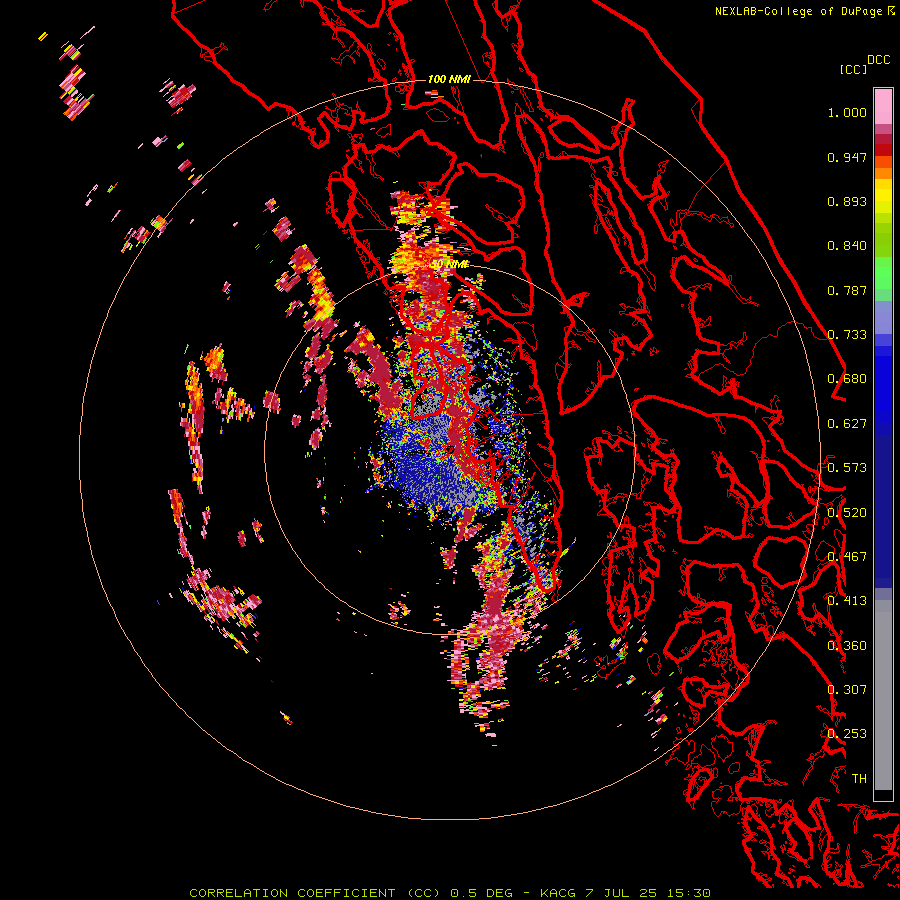The image size is (900, 900).
Task: Select the 0.680 legend value
Action: (847, 379)
